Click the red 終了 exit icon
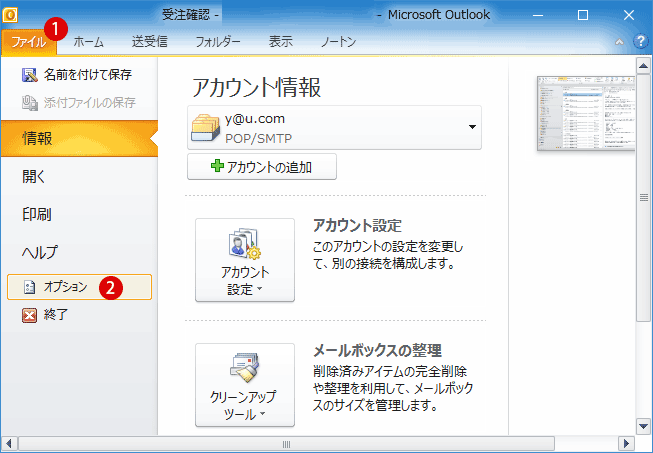The image size is (653, 453). click(x=29, y=315)
